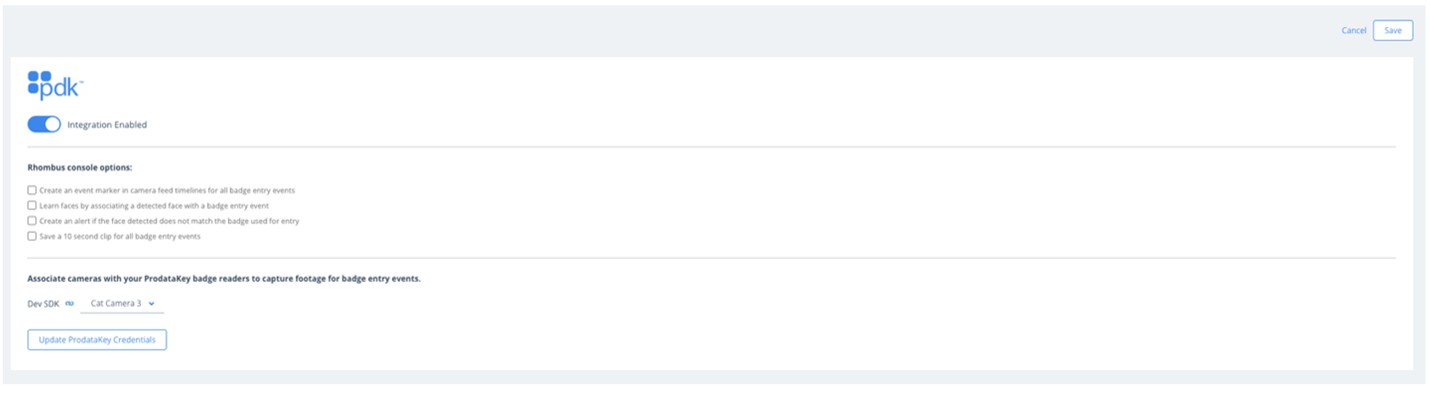Enable learn faces by associating detected face checkbox
1430x394 pixels.
pos(32,205)
